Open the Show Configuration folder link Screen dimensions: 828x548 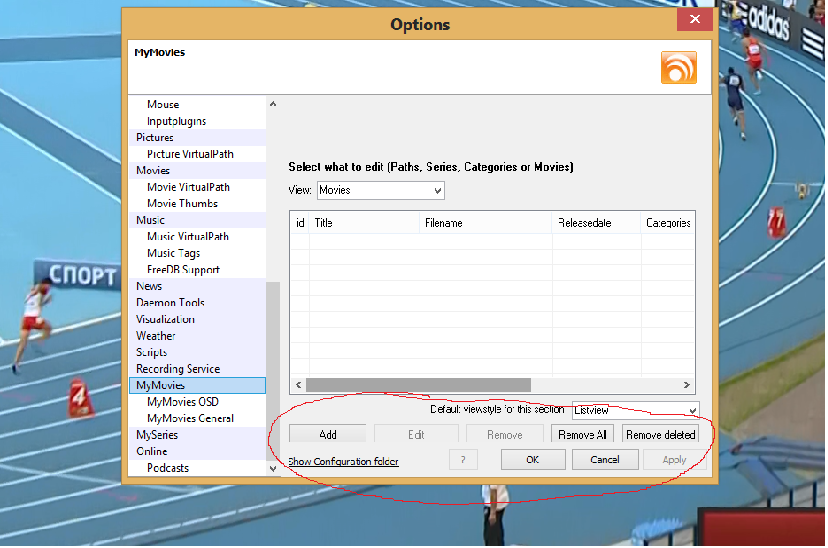pos(343,461)
